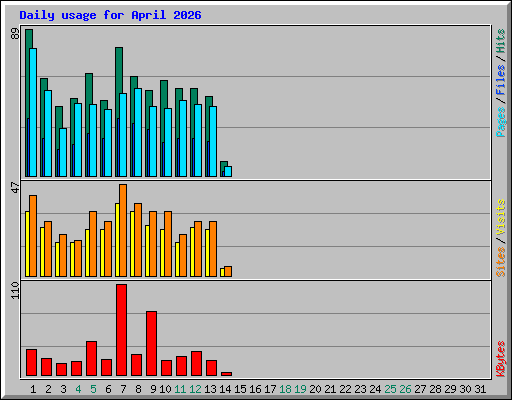This screenshot has width=512, height=400.
Task: Click day 14 on the x-axis
Action: (225, 389)
